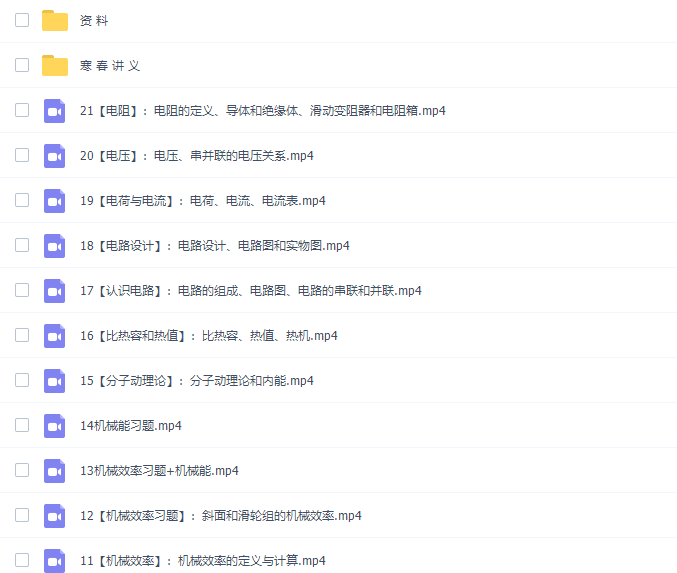
Task: Click the 资料 folder icon
Action: [x=55, y=21]
